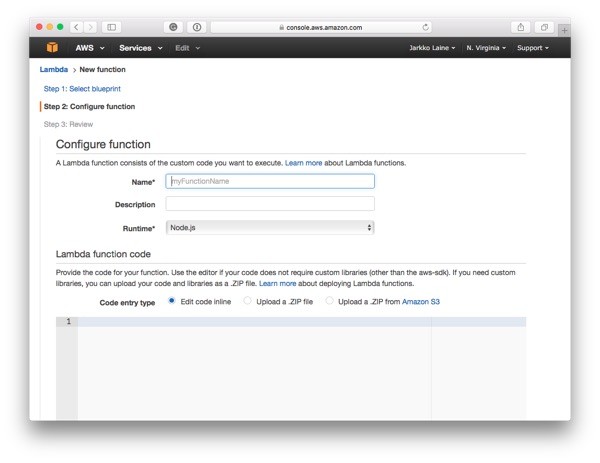The width and height of the screenshot is (600, 463).
Task: Open a new tab with plus button
Action: tap(564, 31)
